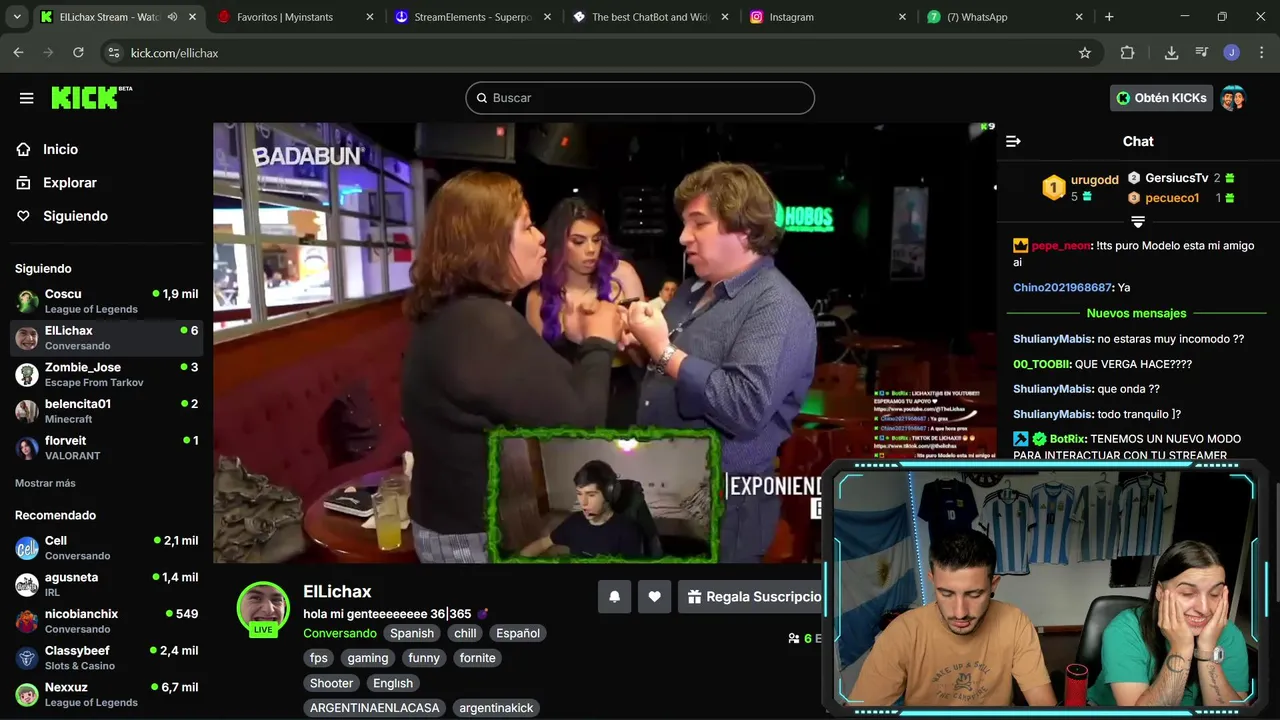Click the fps tag
Screen dimensions: 1280x720
pos(319,658)
